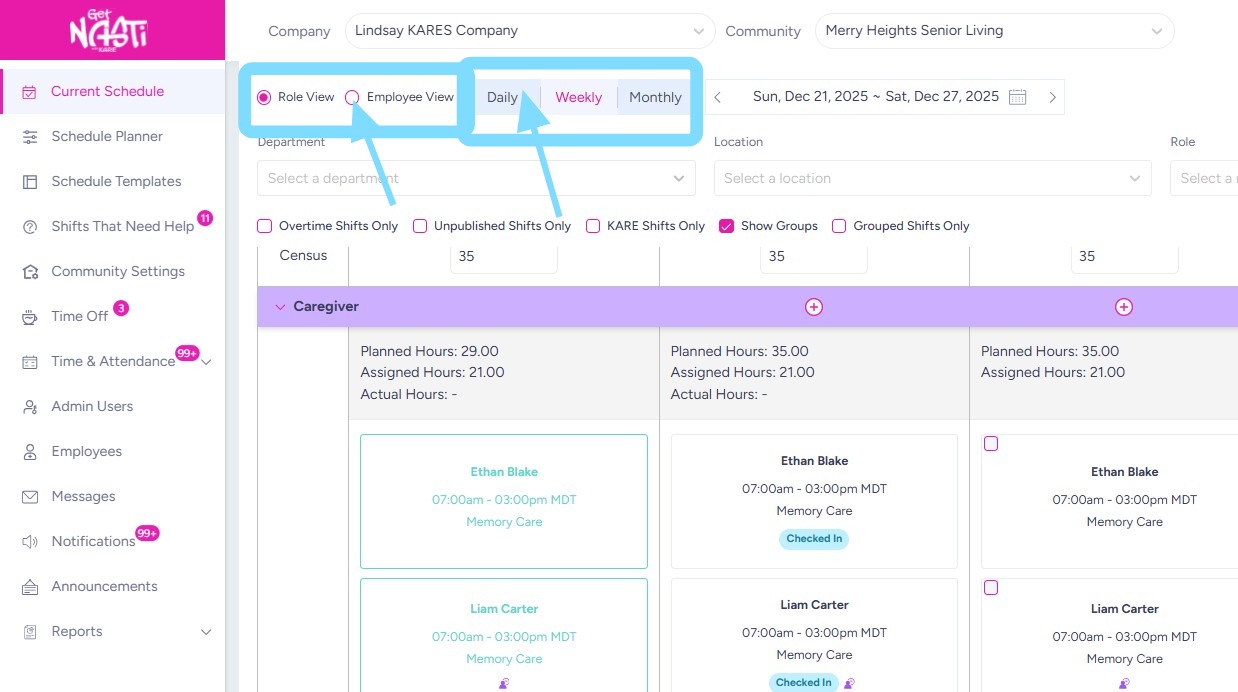1238x692 pixels.
Task: Go to the next week arrow
Action: coord(1052,97)
